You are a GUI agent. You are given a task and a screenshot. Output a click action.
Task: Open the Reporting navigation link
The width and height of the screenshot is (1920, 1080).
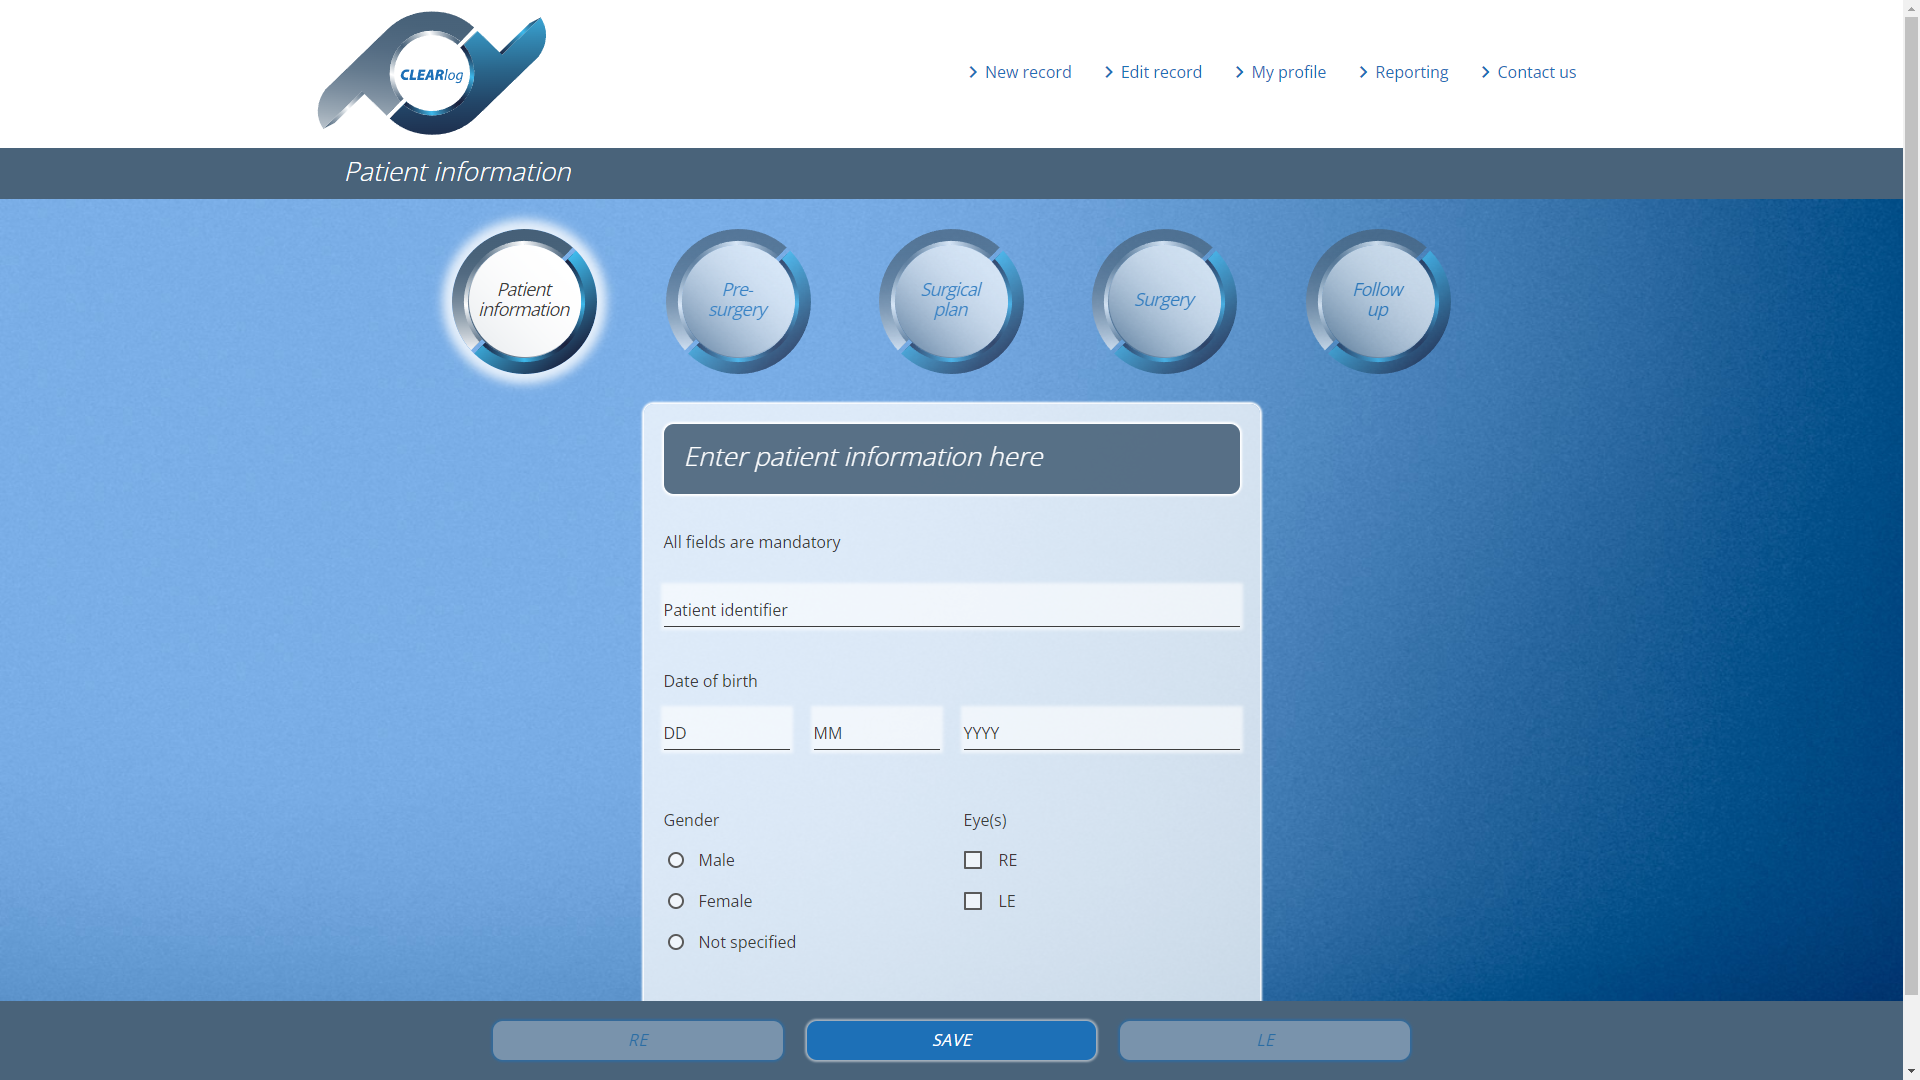1411,72
